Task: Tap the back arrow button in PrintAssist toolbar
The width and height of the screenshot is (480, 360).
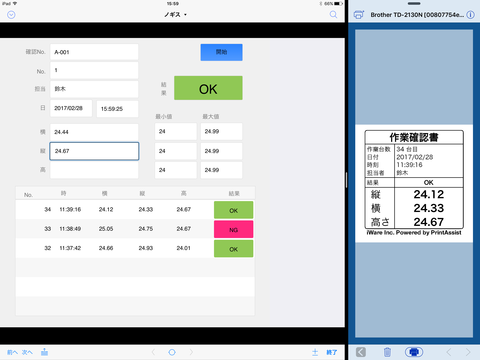Action: tap(361, 352)
